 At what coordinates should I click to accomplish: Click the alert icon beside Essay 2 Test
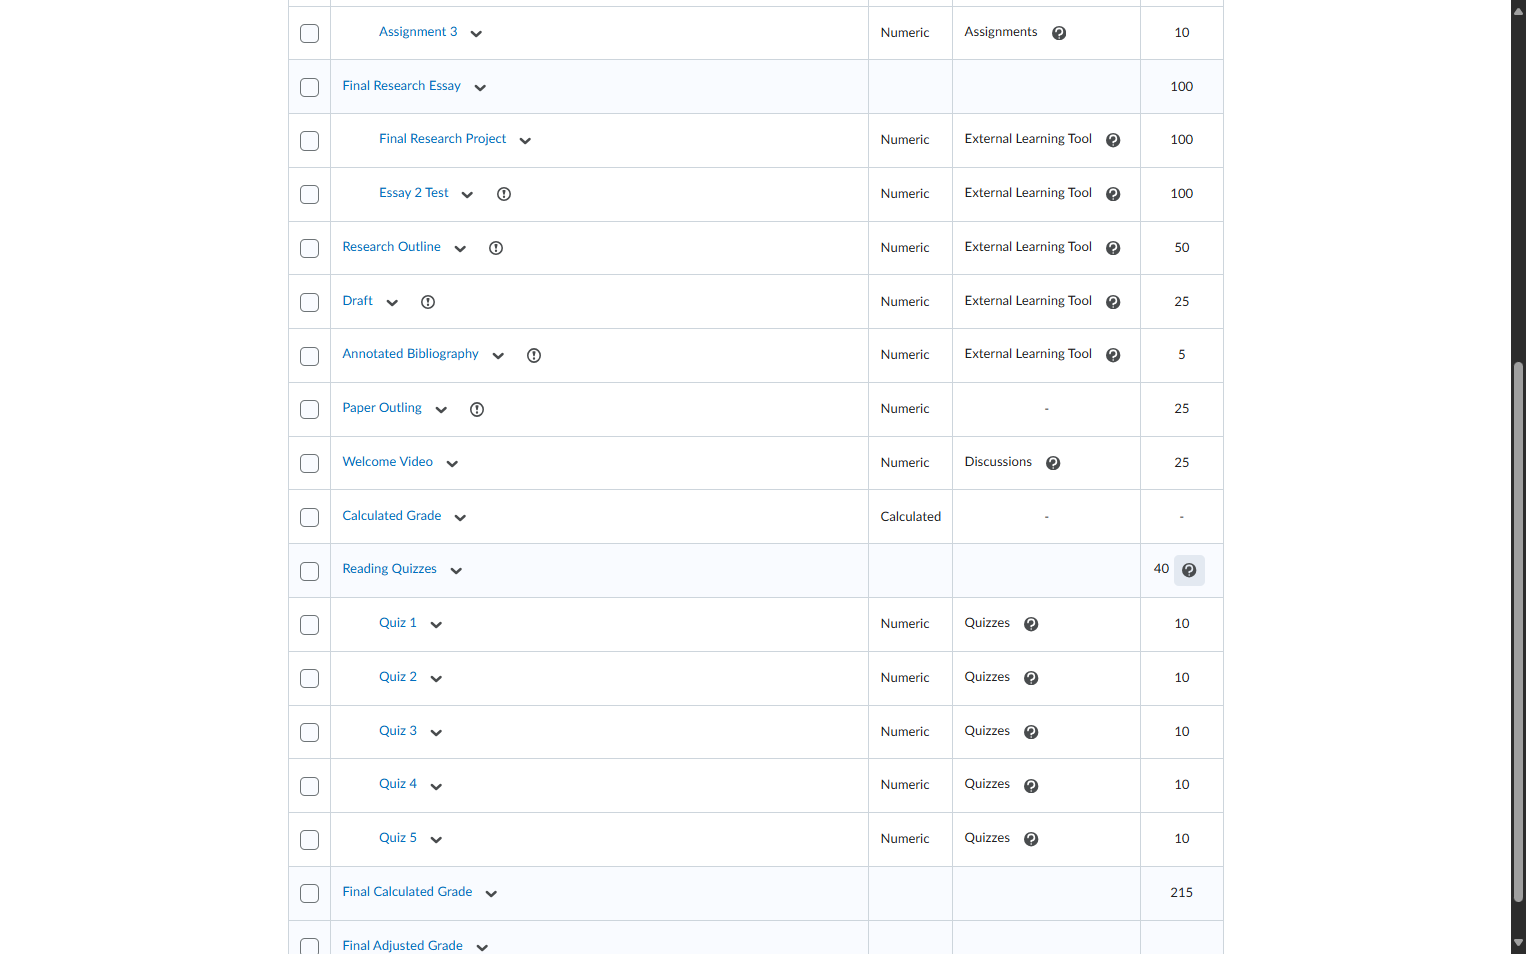504,194
